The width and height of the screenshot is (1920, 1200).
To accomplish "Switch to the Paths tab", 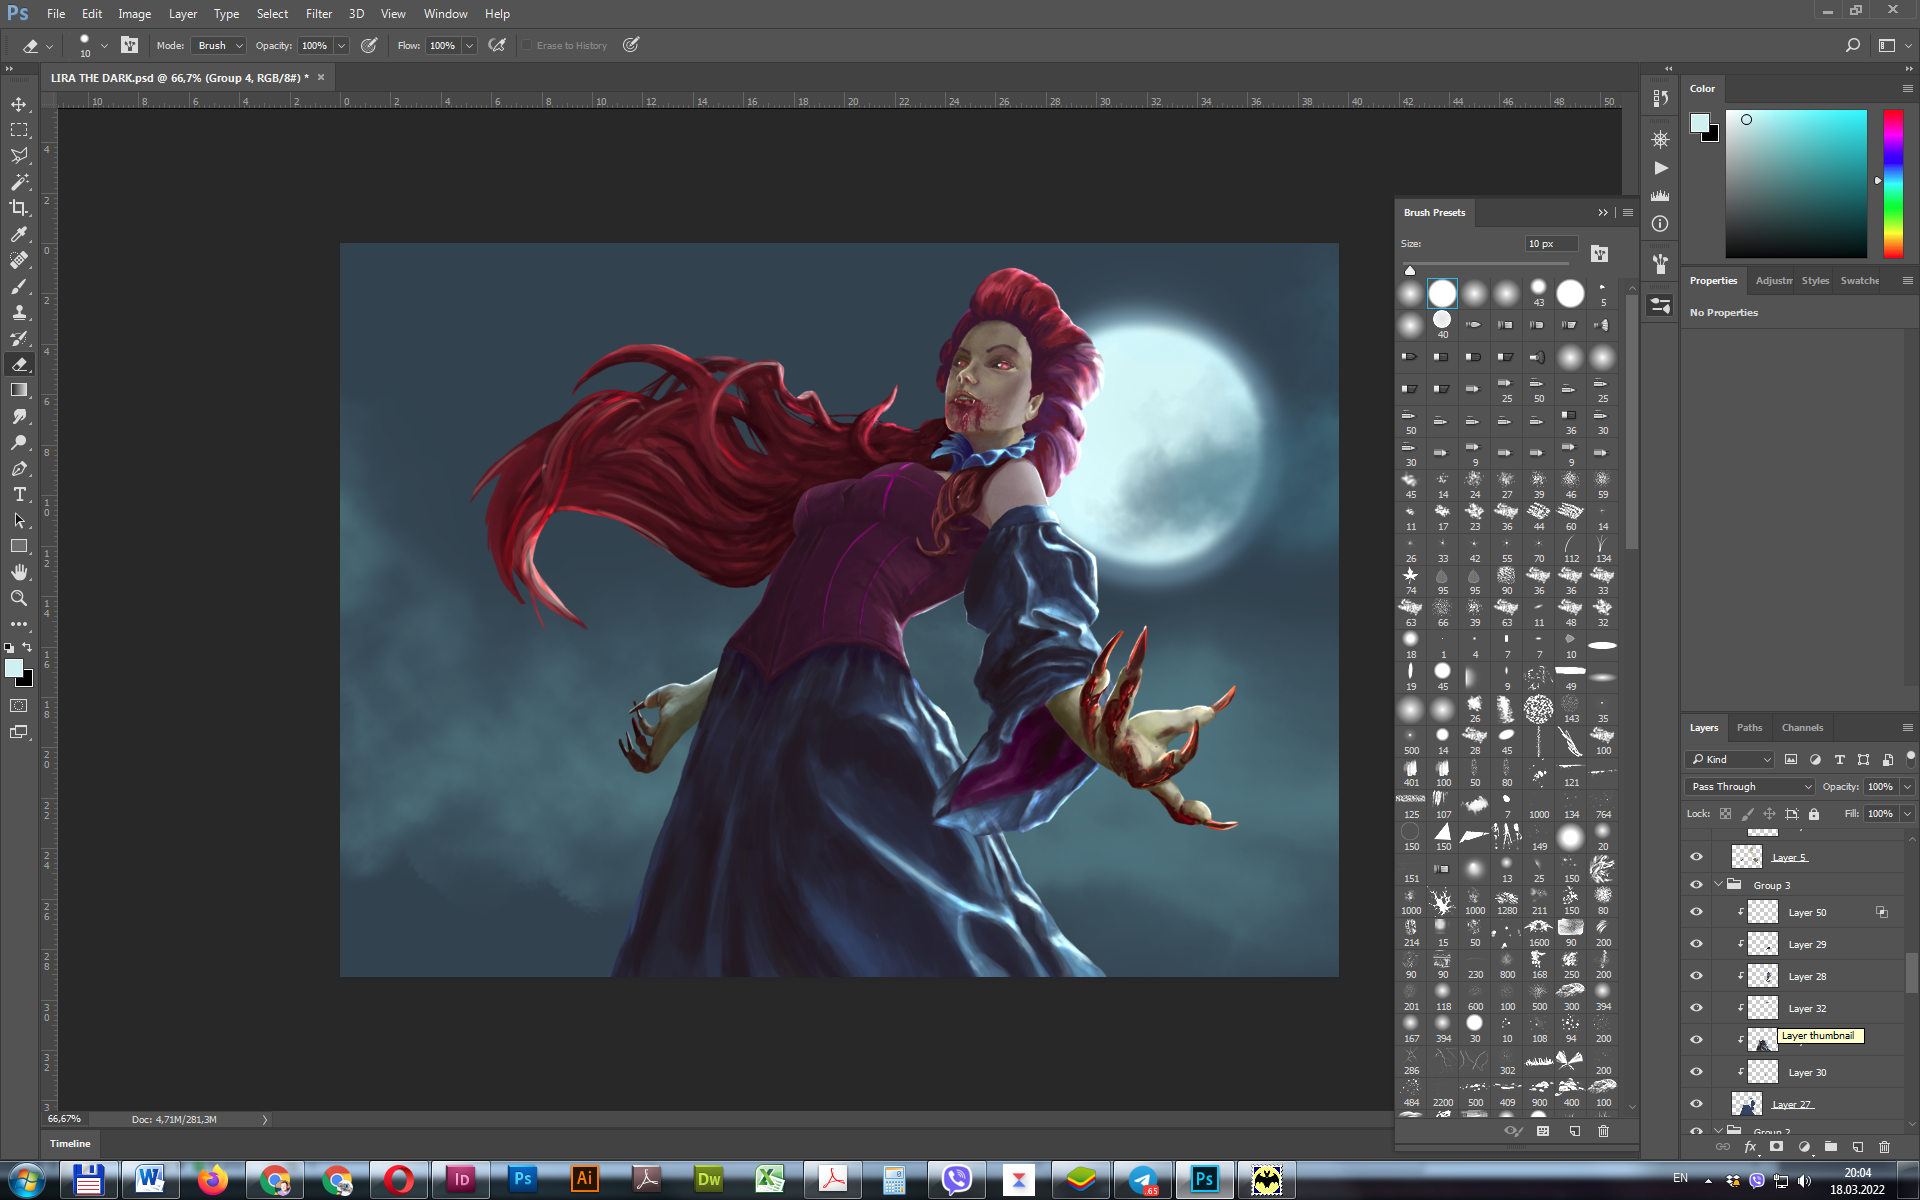I will (1749, 727).
